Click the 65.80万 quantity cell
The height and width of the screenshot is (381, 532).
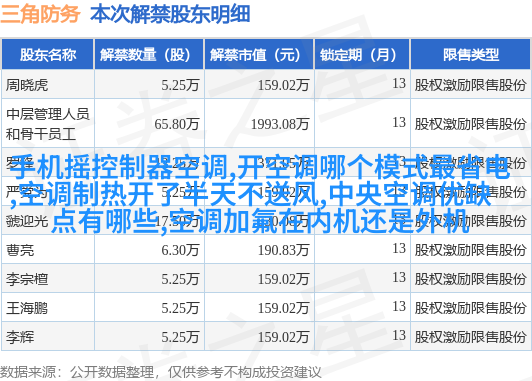[176, 124]
